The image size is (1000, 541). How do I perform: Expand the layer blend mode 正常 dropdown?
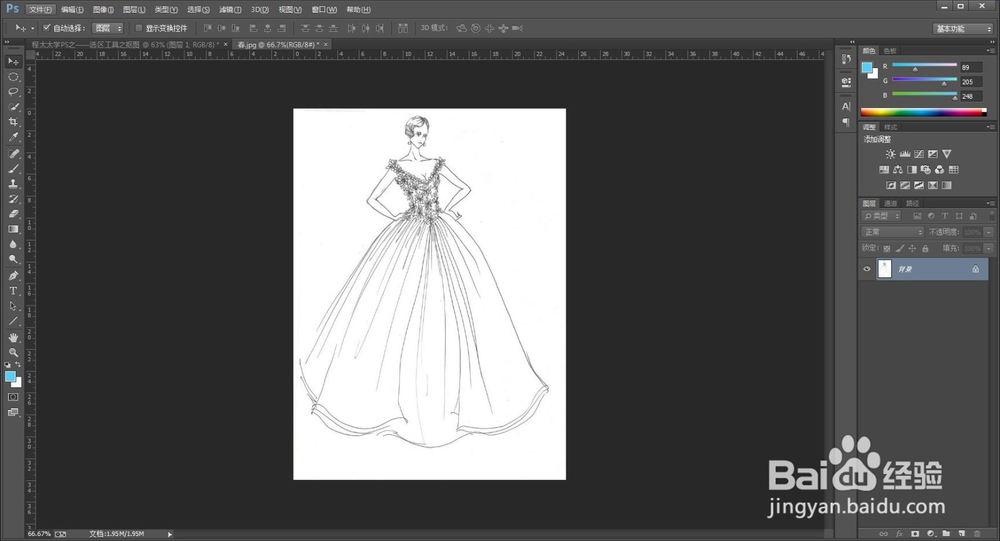click(x=893, y=232)
